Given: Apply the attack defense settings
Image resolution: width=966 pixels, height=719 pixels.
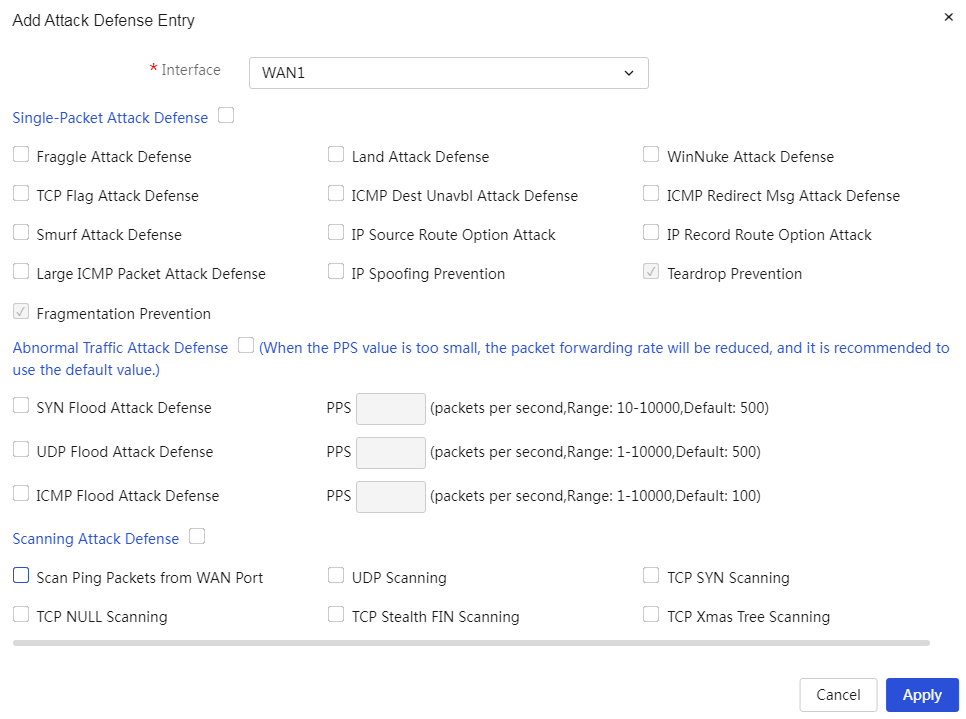Looking at the screenshot, I should click(x=922, y=695).
